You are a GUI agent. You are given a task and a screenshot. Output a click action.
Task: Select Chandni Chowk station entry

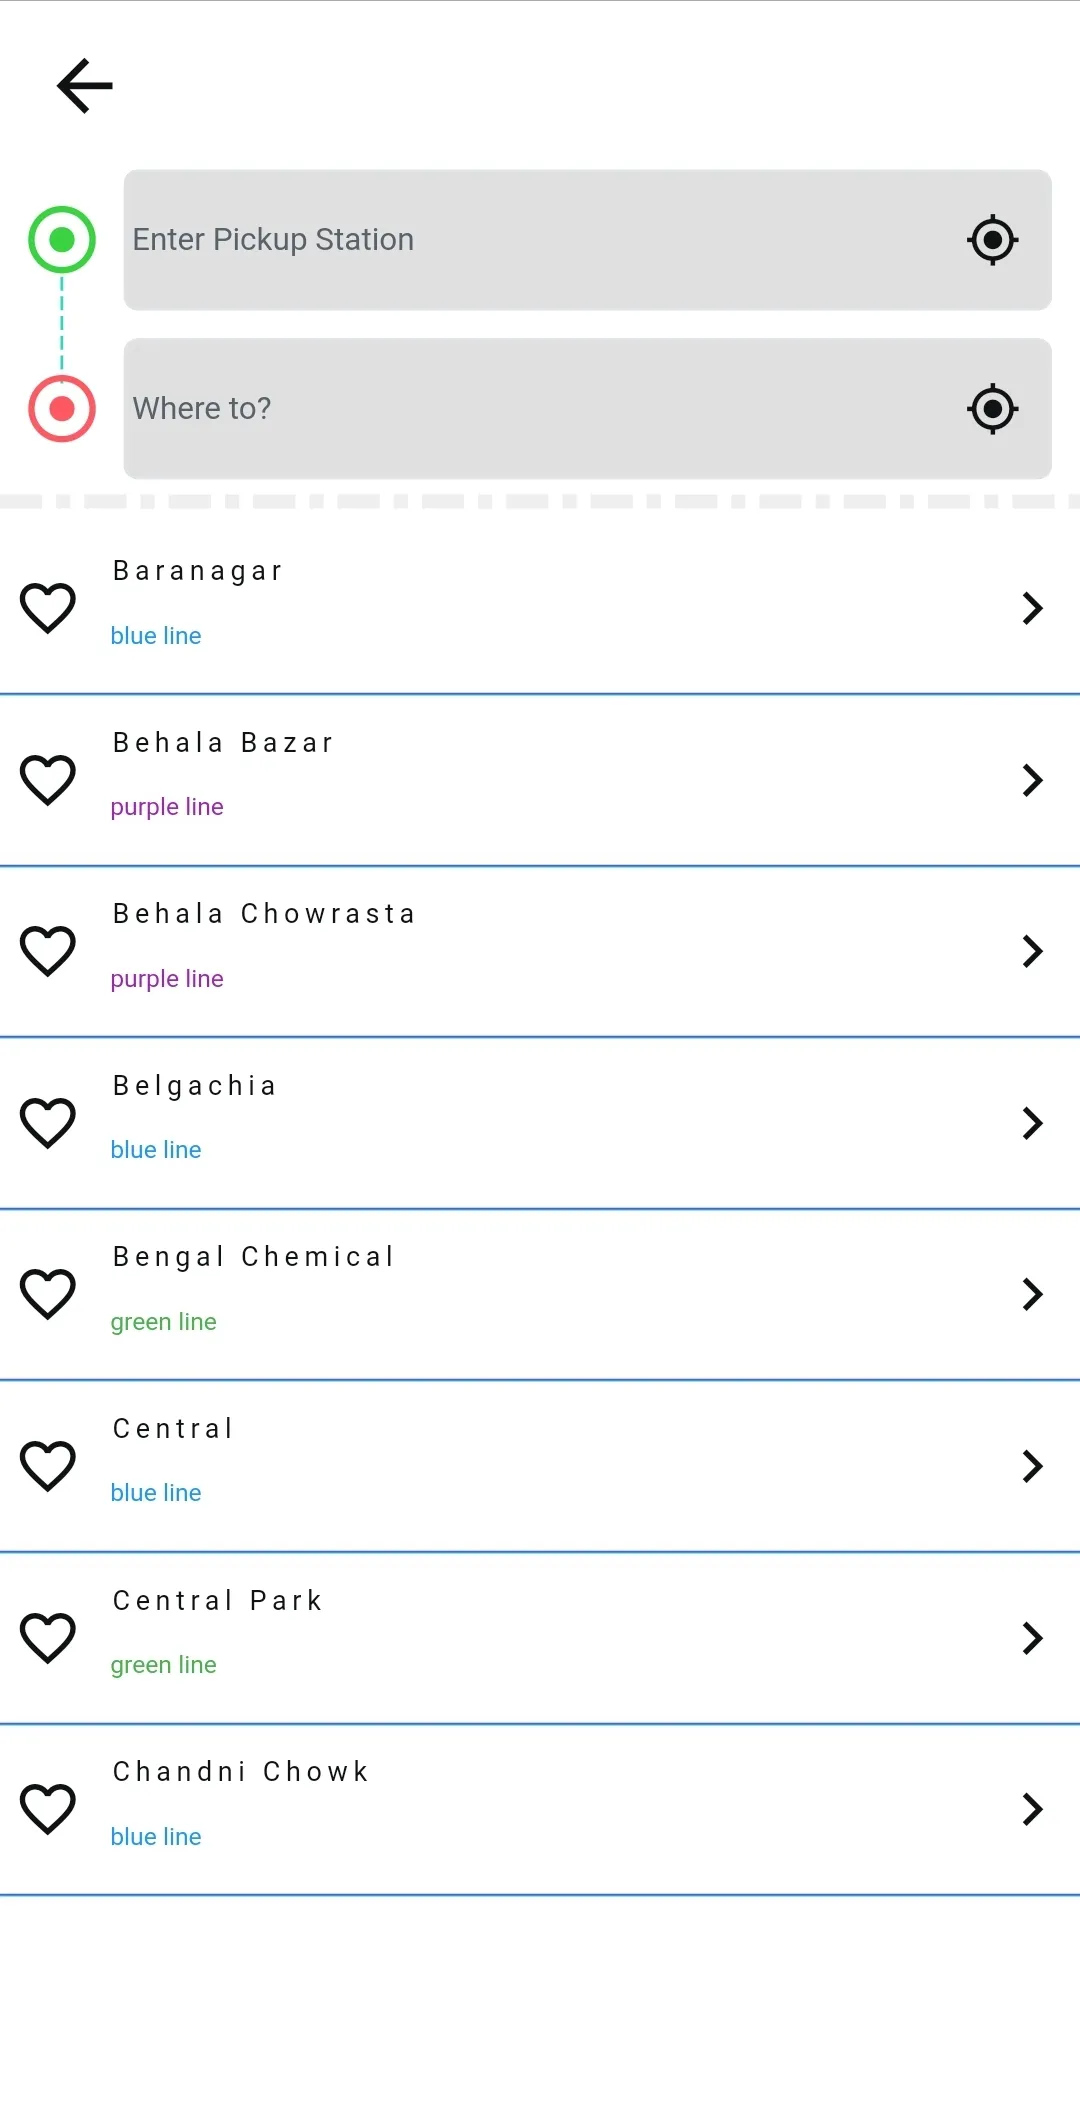tap(540, 1809)
